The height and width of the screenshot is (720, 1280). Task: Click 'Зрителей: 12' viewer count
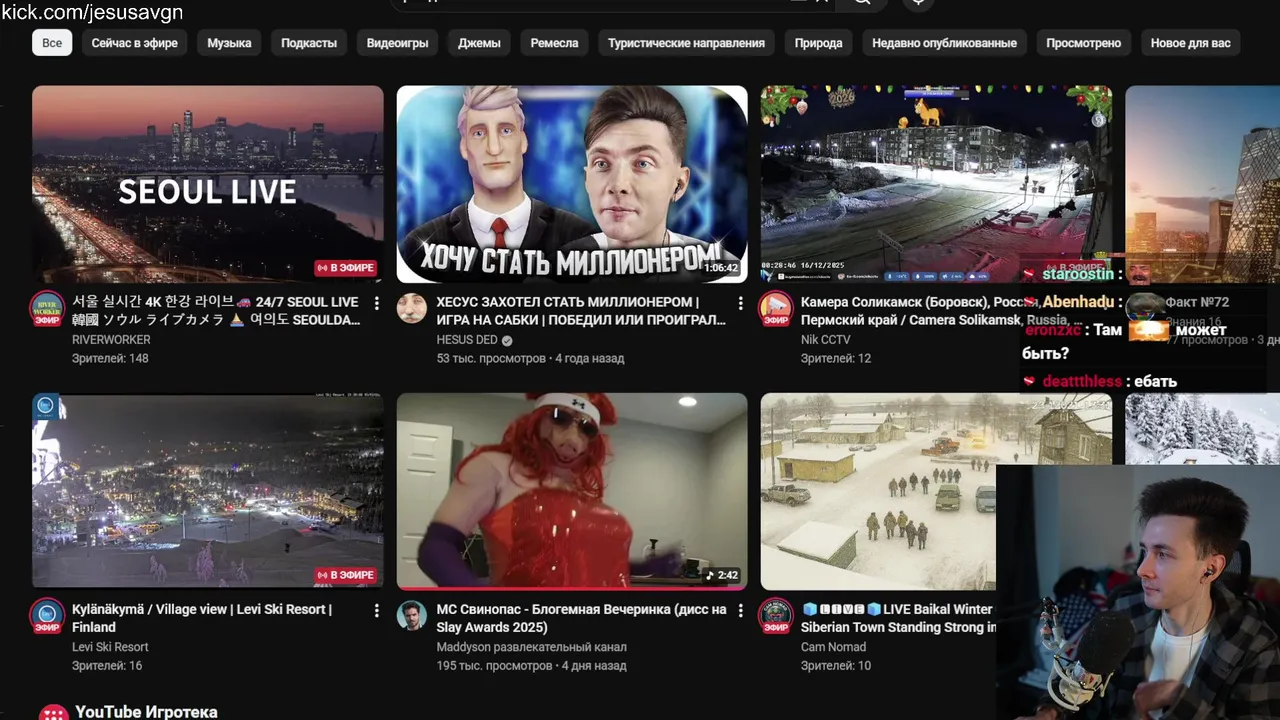click(x=836, y=358)
